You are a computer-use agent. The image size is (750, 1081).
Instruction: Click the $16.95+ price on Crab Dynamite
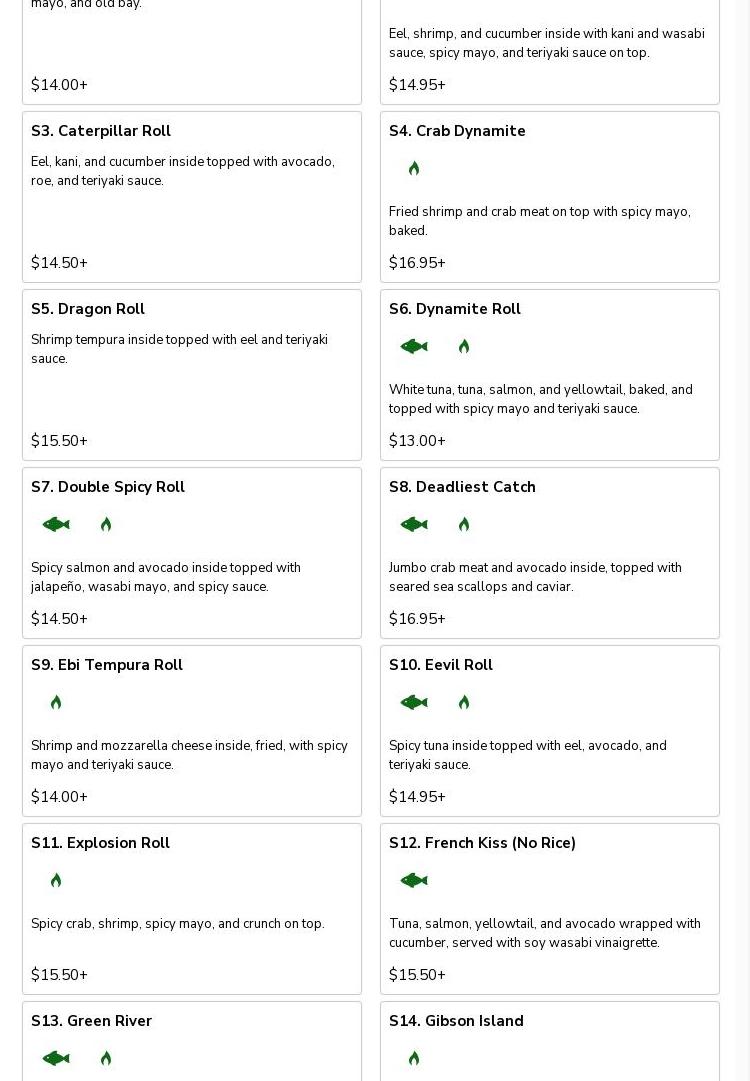click(x=417, y=263)
